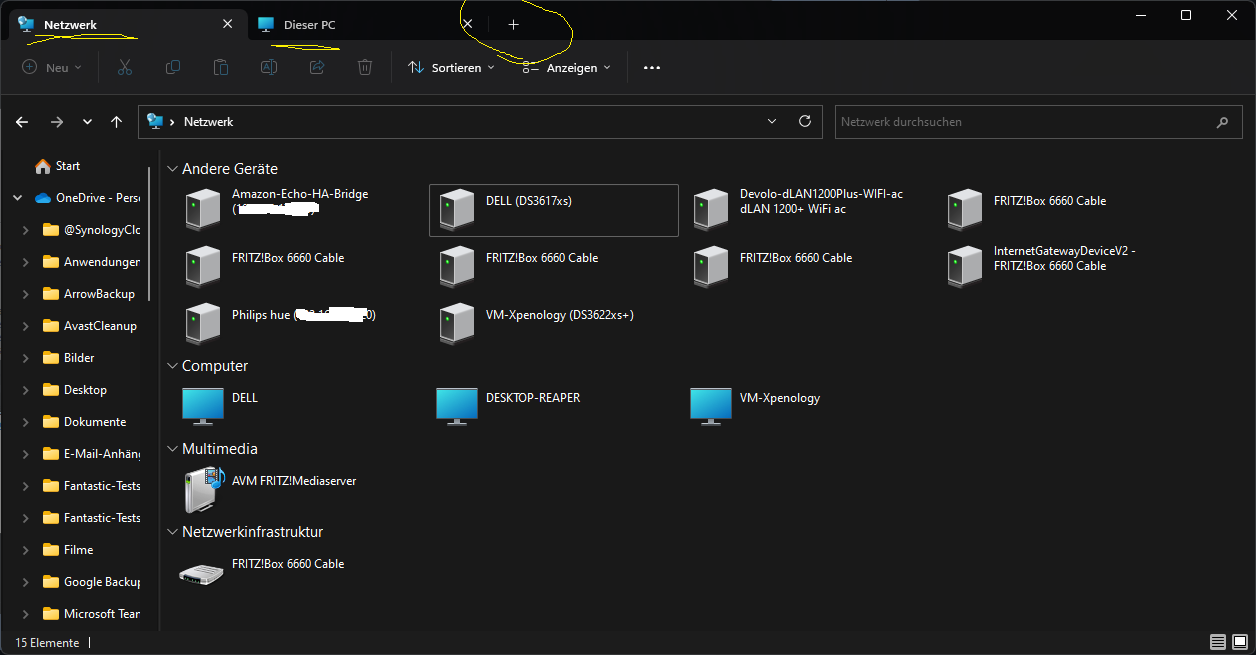Expand the Bilder folder chevron
Image resolution: width=1256 pixels, height=655 pixels.
click(x=26, y=358)
